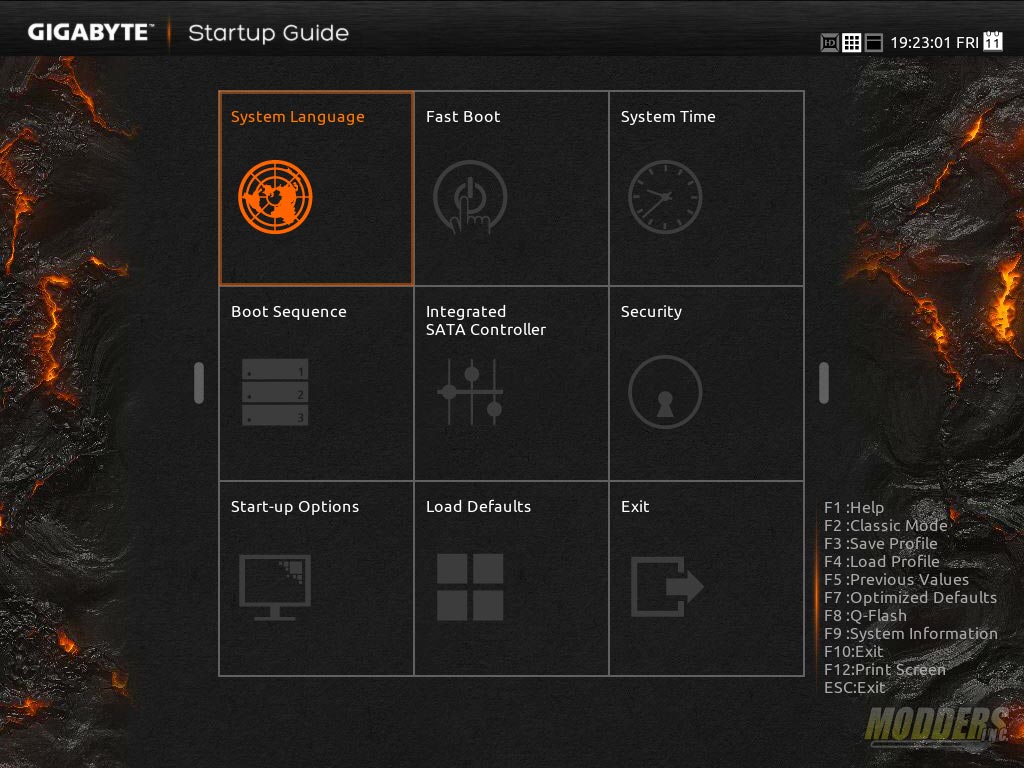The height and width of the screenshot is (768, 1024).
Task: Click F7 Optimized Defaults shortcut text
Action: click(x=910, y=598)
